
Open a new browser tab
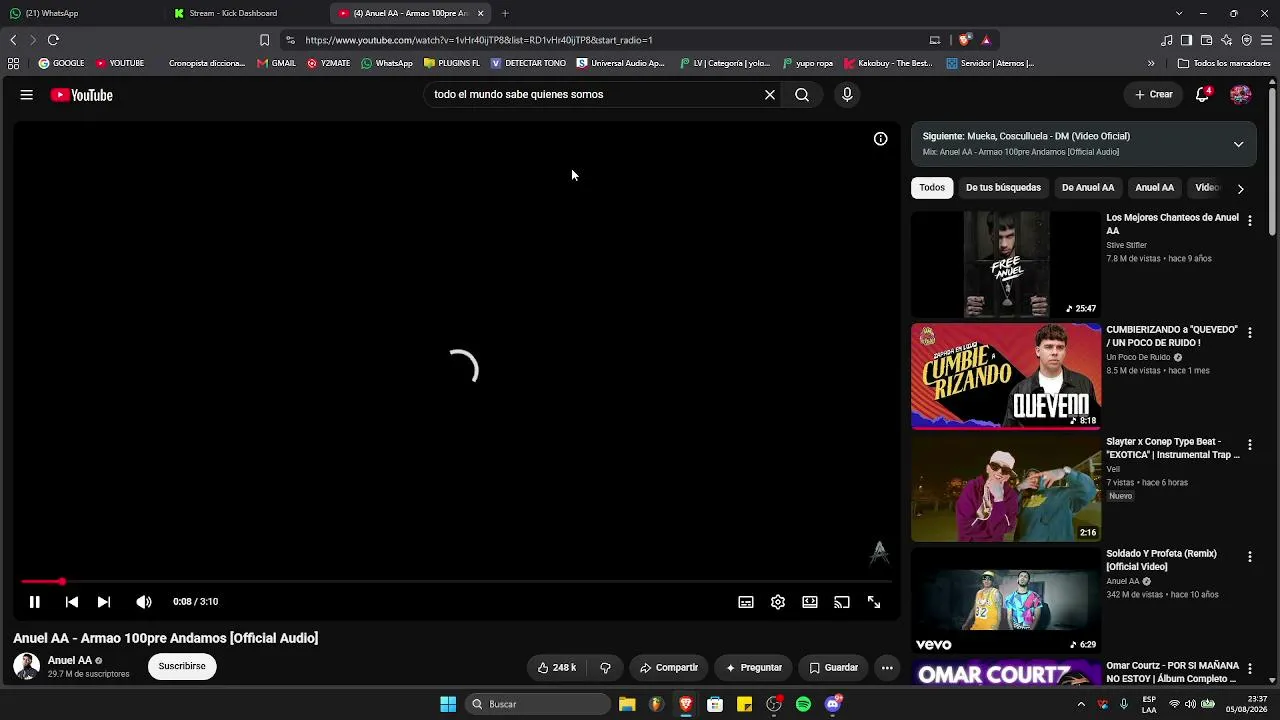pyautogui.click(x=505, y=13)
